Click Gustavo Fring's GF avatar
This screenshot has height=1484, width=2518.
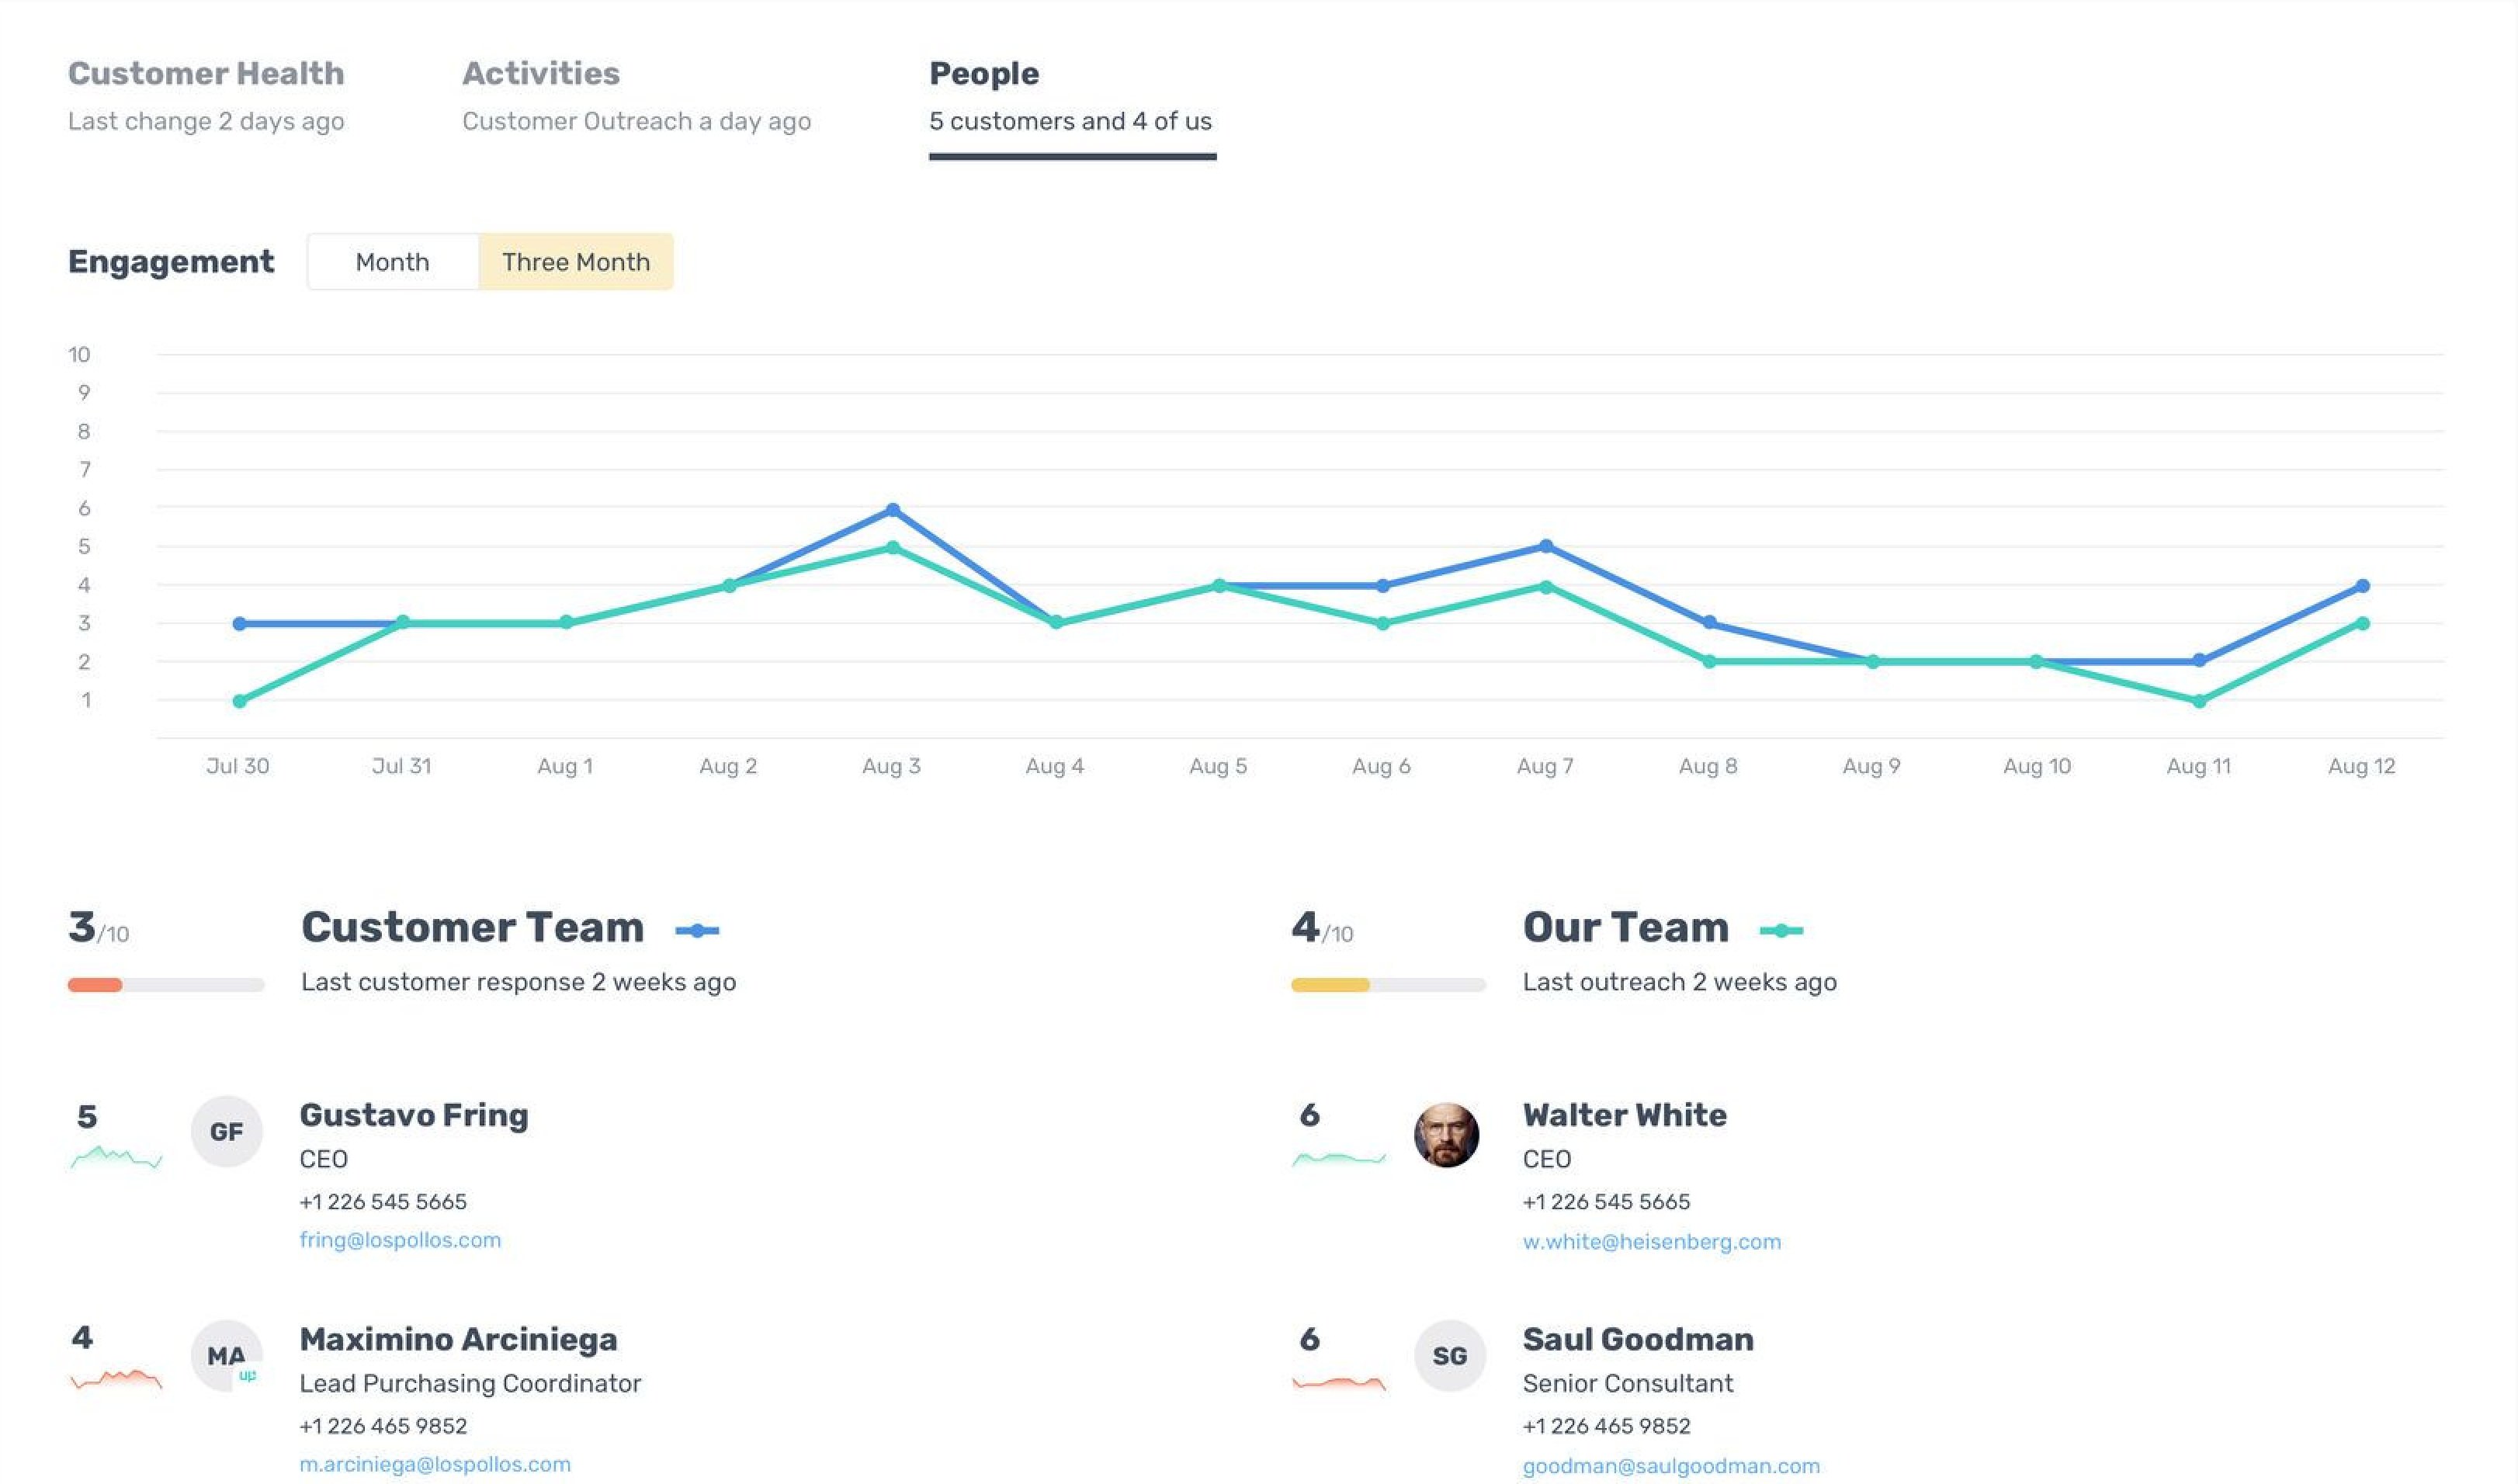pos(226,1131)
